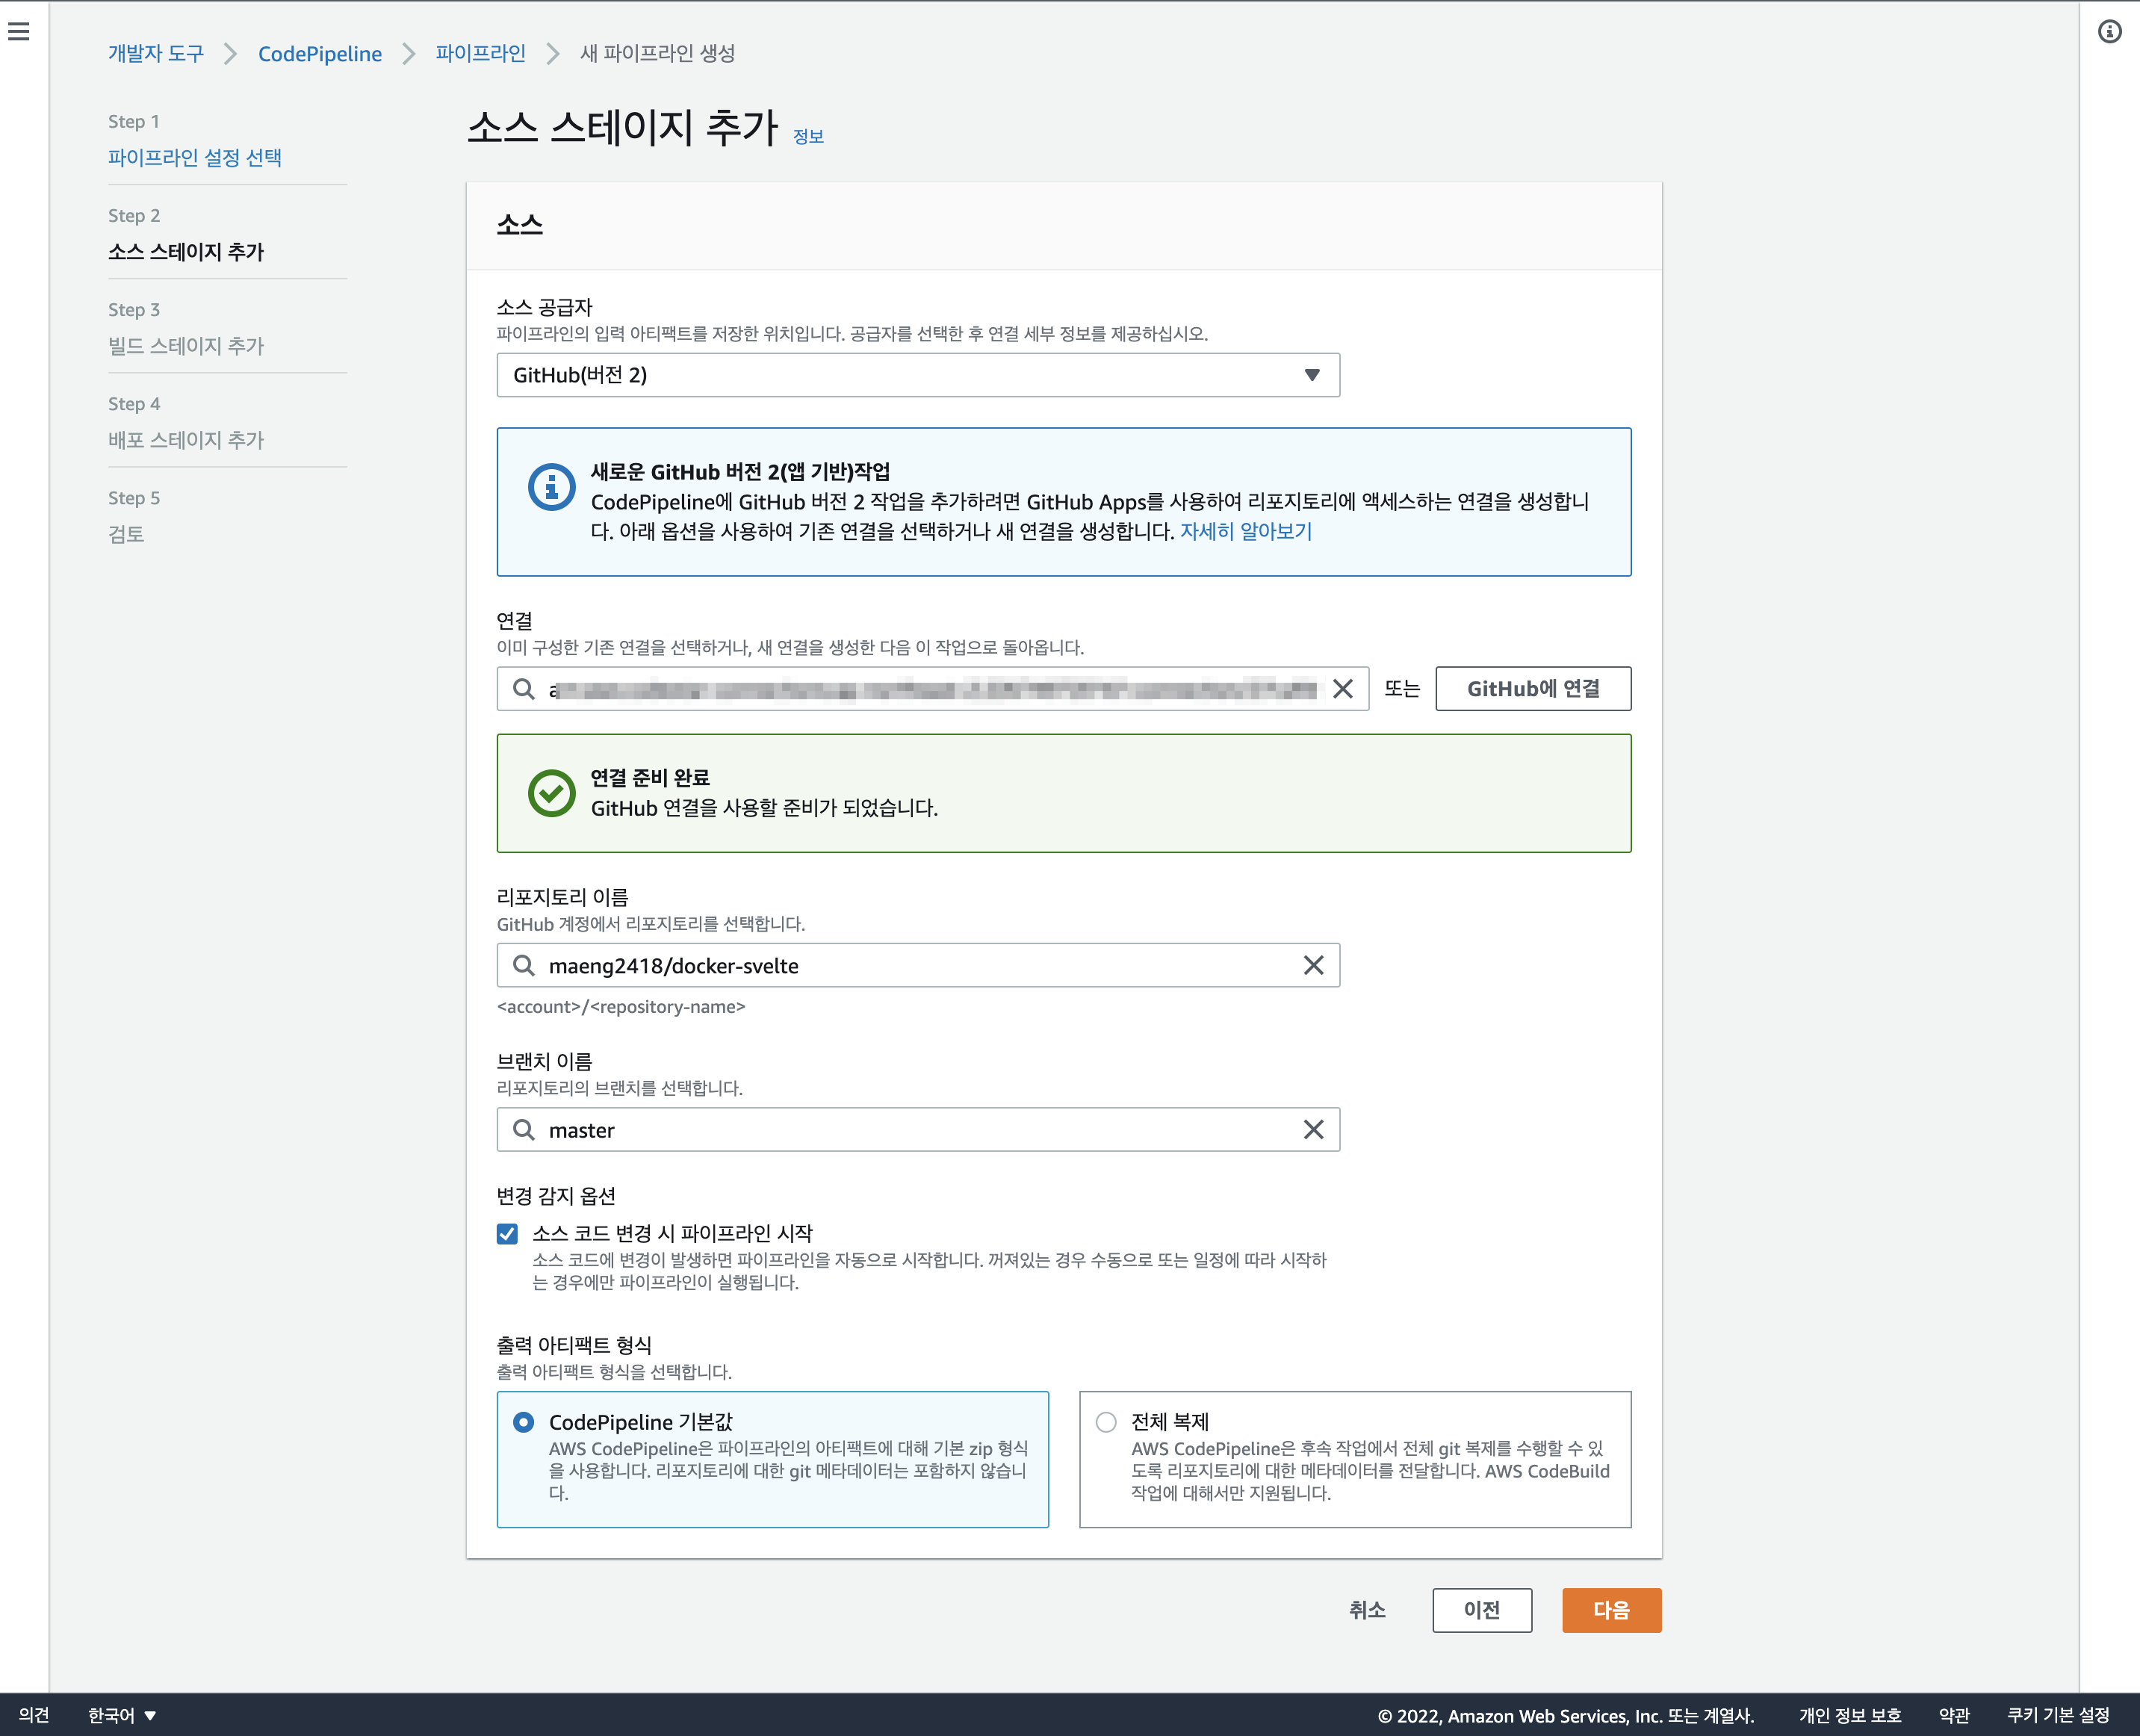The height and width of the screenshot is (1736, 2140).
Task: Click the 이전 previous button
Action: pyautogui.click(x=1482, y=1610)
